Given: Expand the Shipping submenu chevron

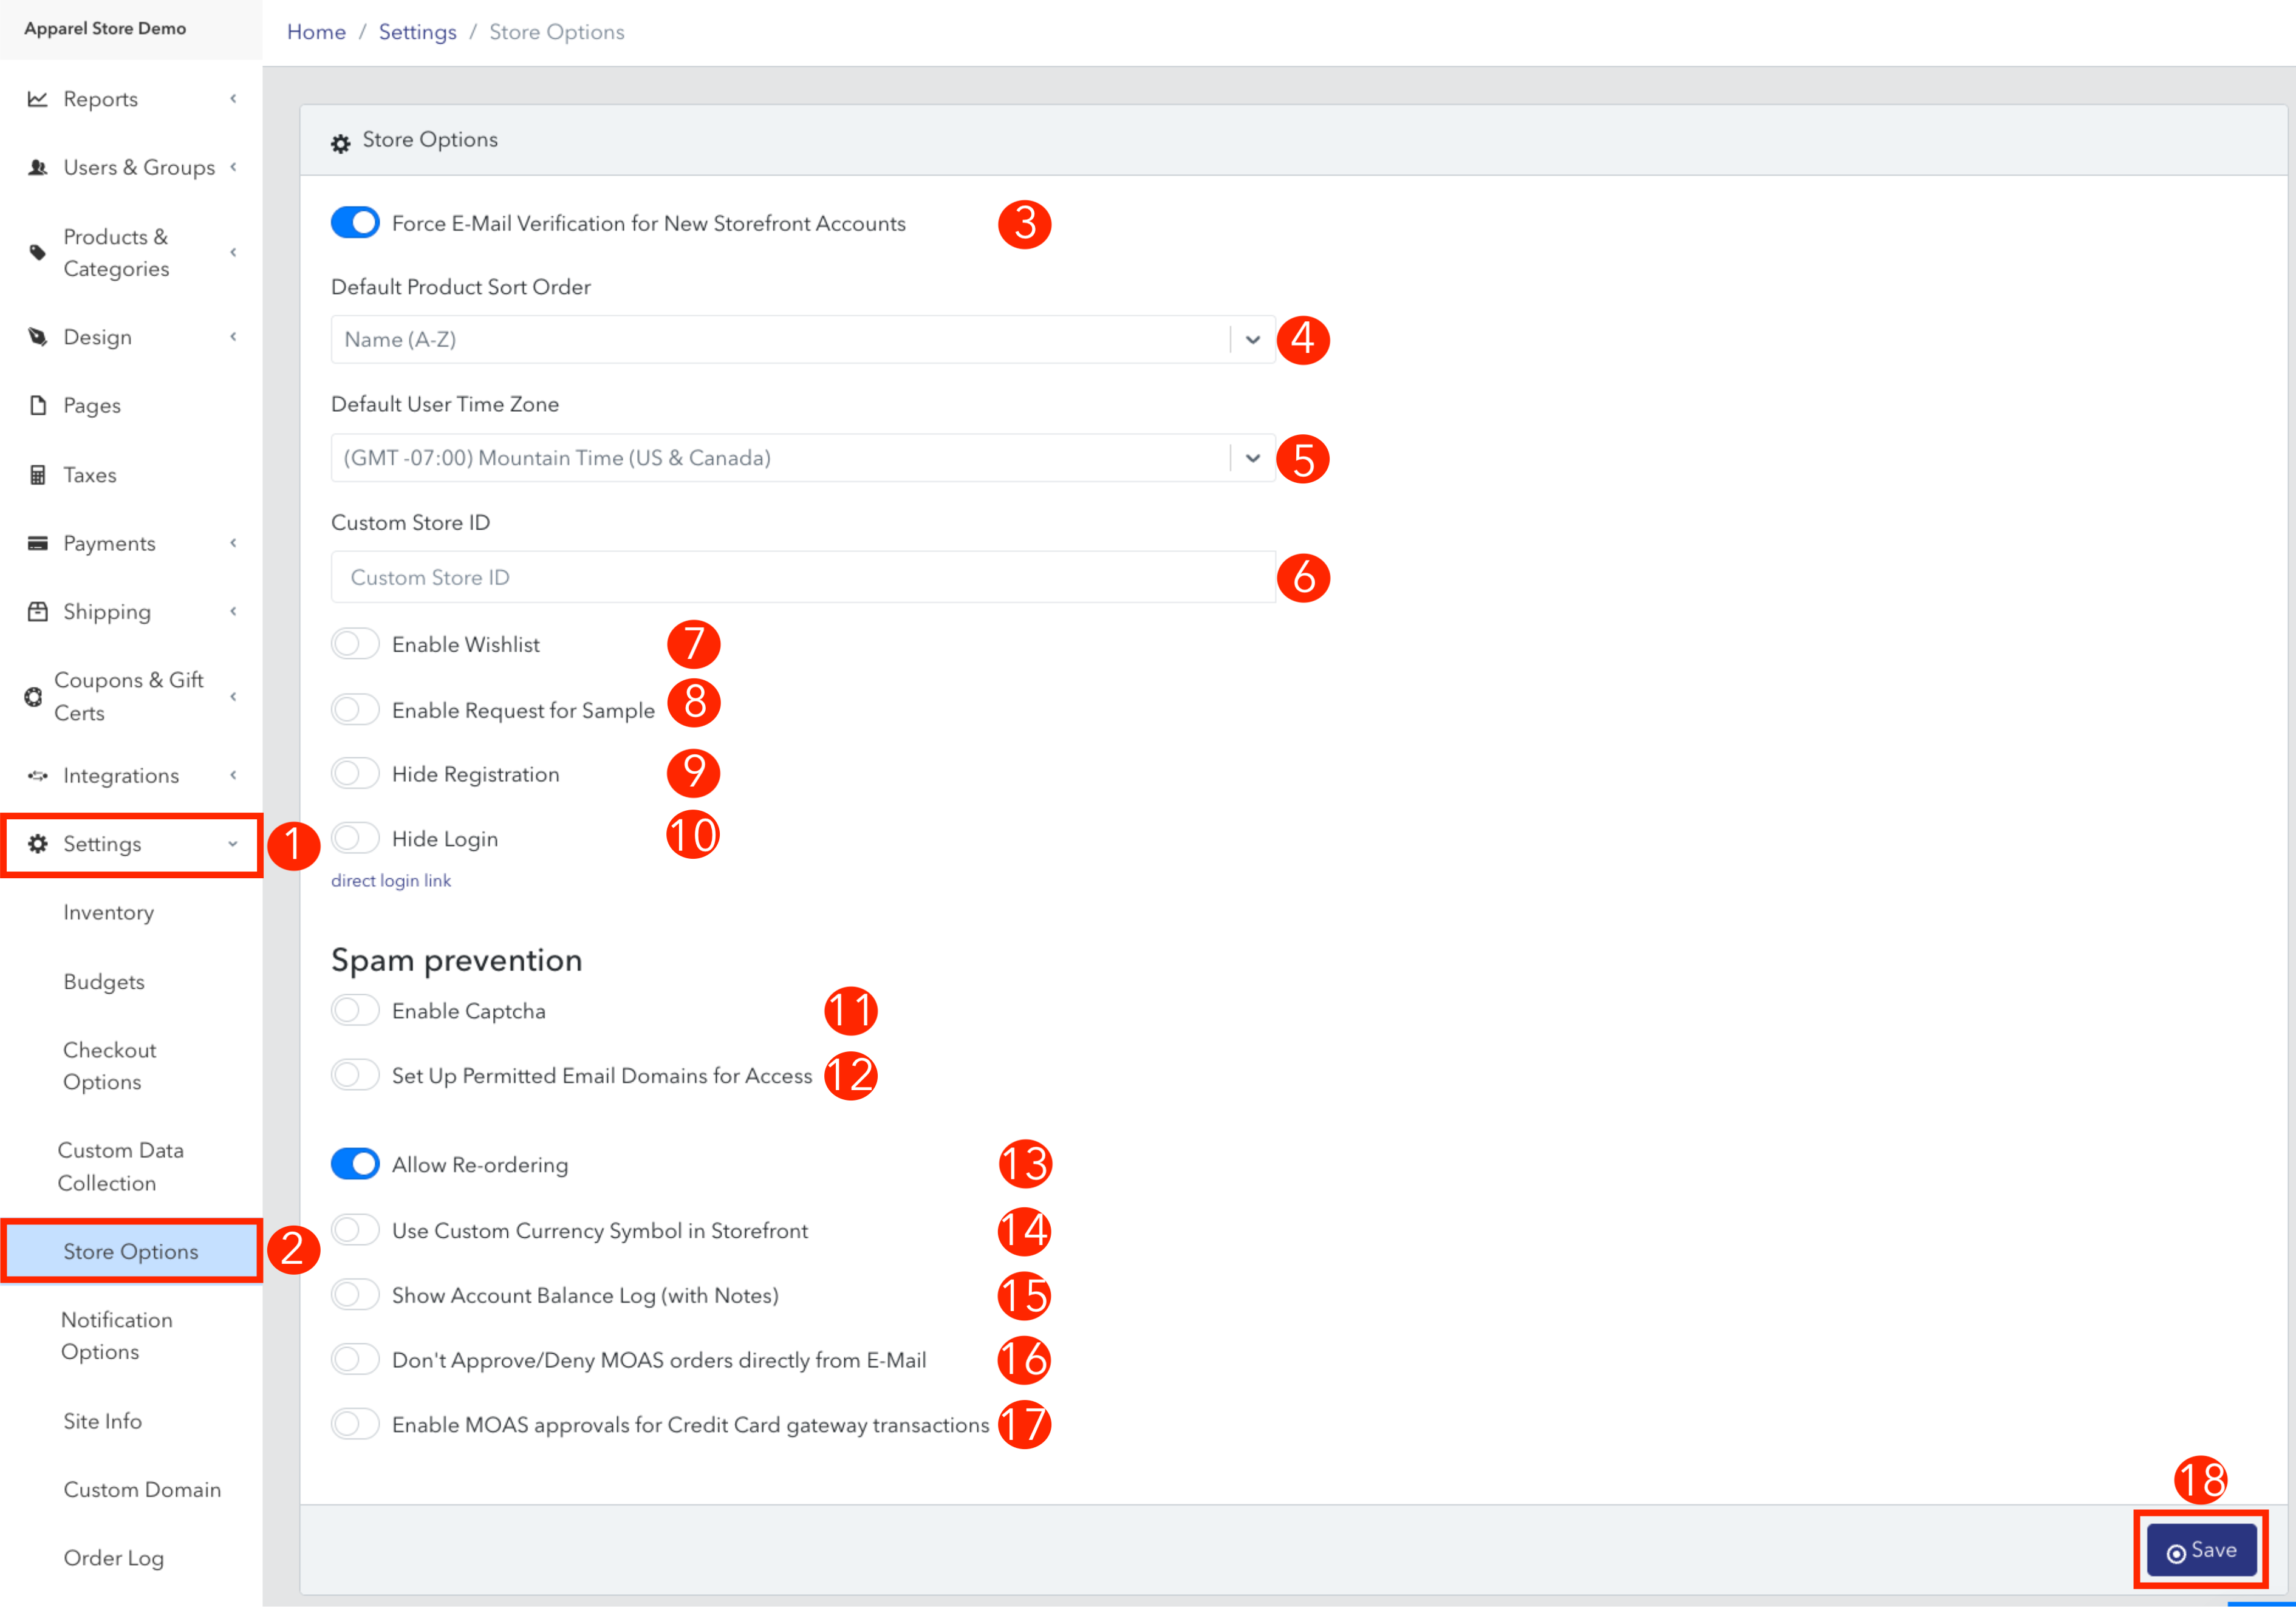Looking at the screenshot, I should click(233, 611).
